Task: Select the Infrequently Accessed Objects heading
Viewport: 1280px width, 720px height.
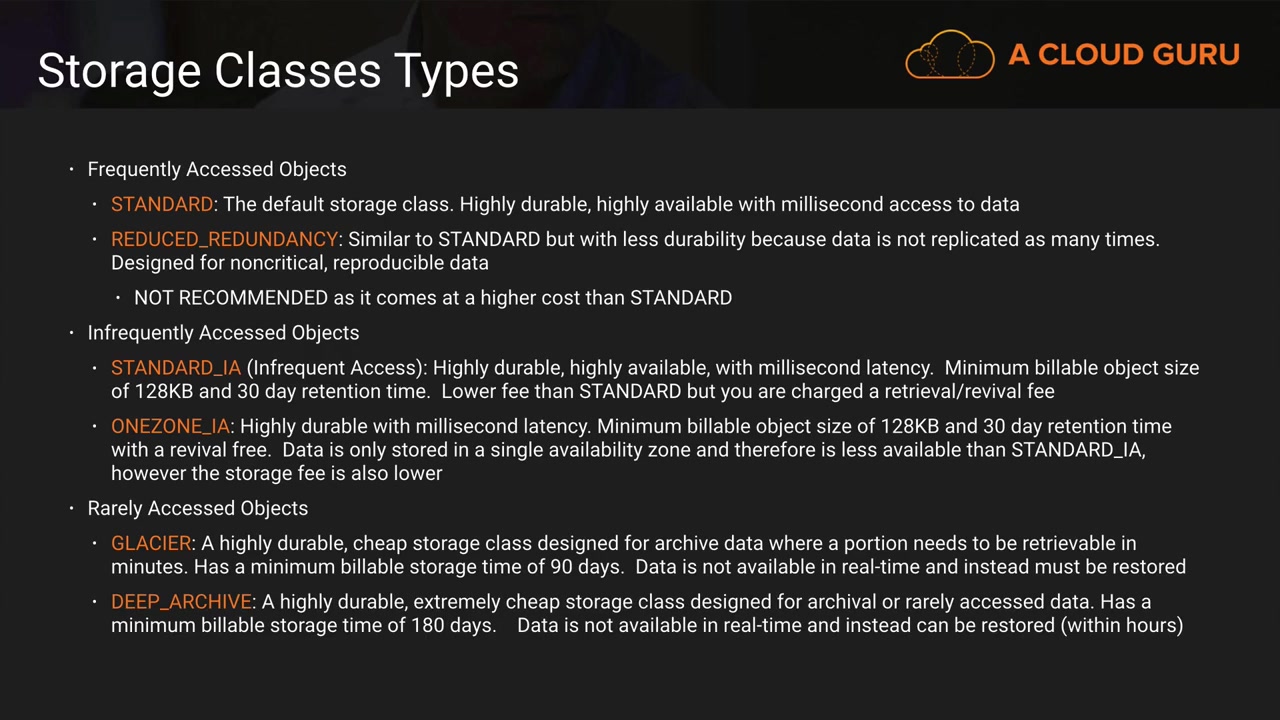Action: tap(223, 332)
